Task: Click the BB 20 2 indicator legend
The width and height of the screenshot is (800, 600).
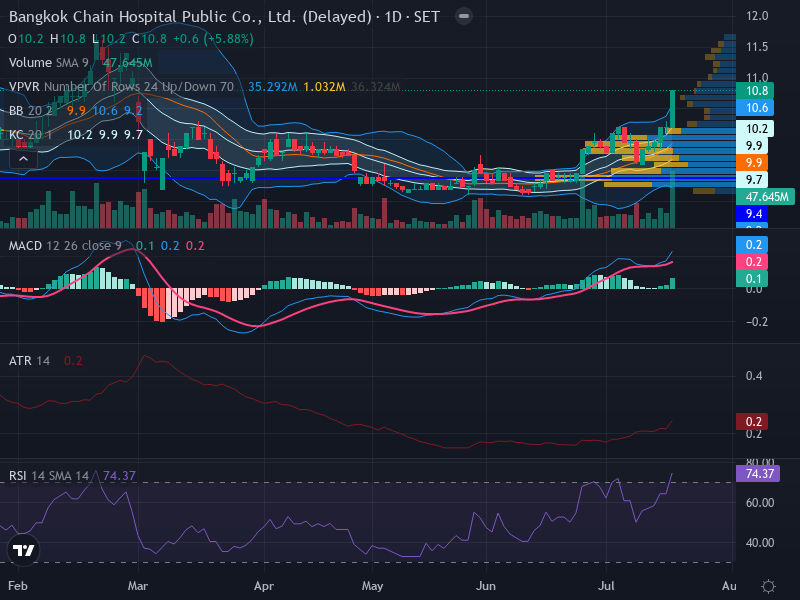Action: tap(30, 111)
